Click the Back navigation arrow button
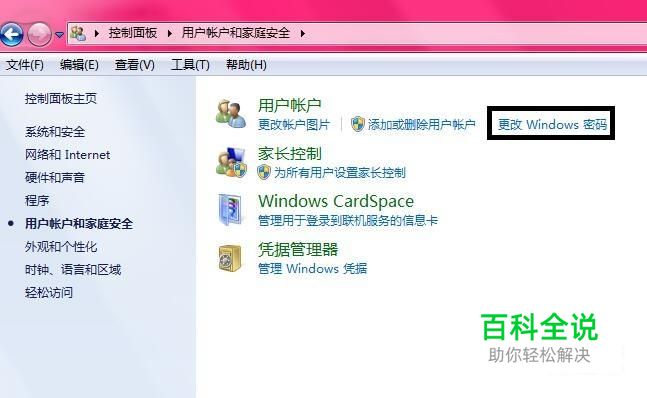 [x=12, y=34]
